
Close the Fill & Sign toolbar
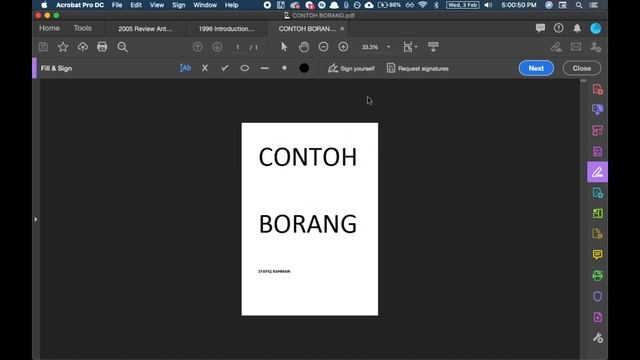click(582, 68)
